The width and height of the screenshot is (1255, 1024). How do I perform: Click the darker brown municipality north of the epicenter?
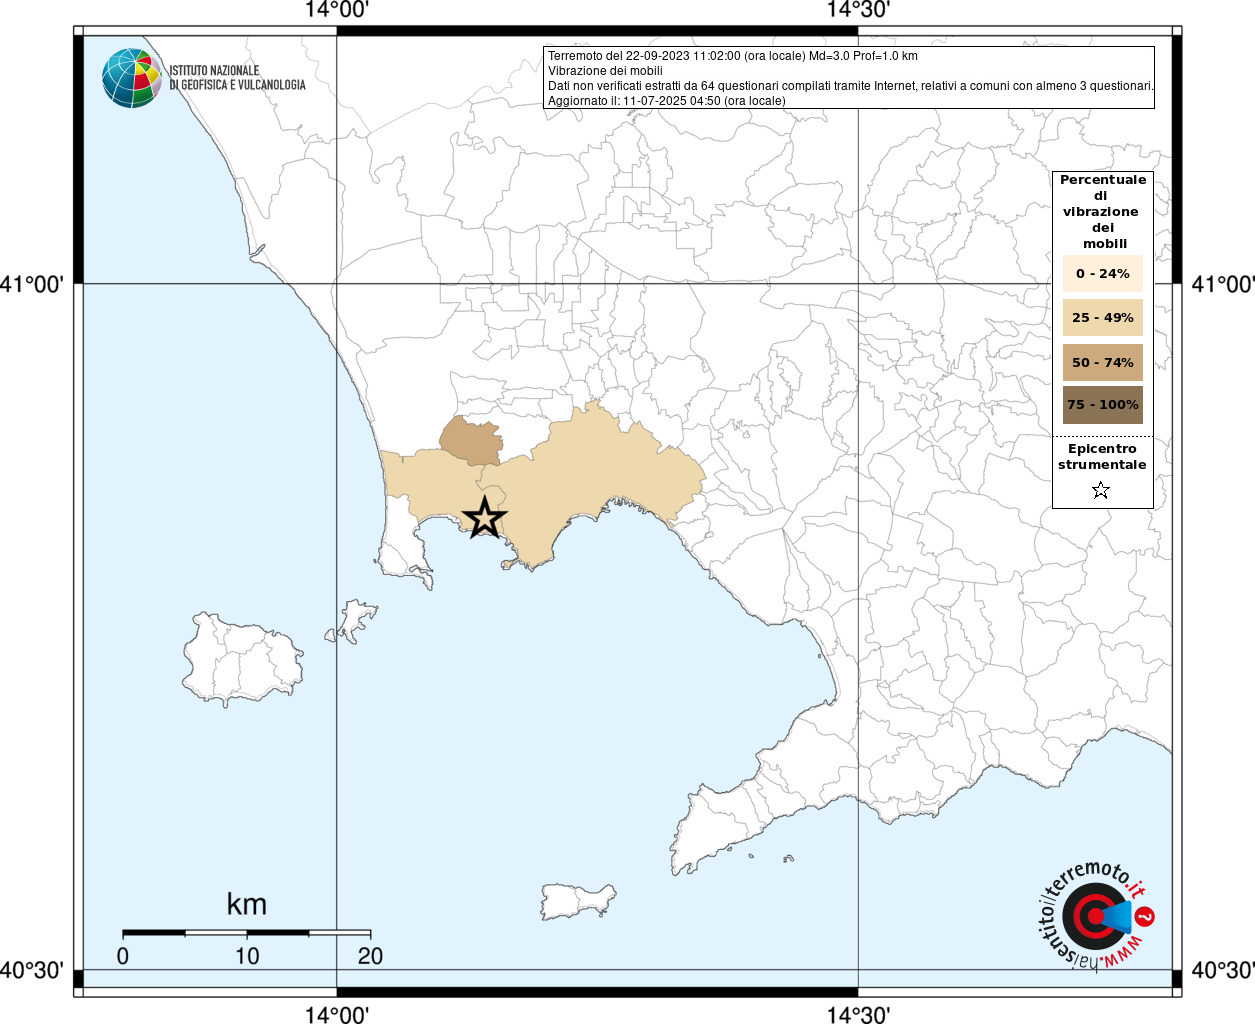point(471,442)
